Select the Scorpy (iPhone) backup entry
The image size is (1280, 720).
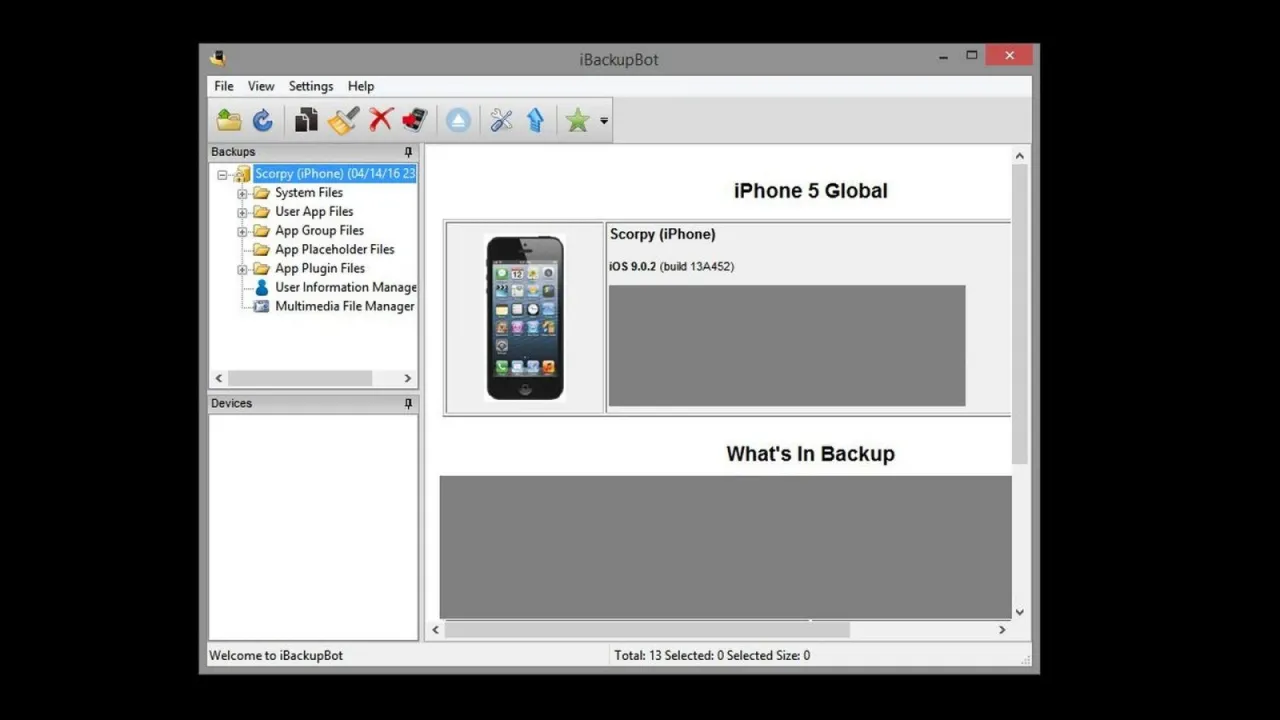335,174
